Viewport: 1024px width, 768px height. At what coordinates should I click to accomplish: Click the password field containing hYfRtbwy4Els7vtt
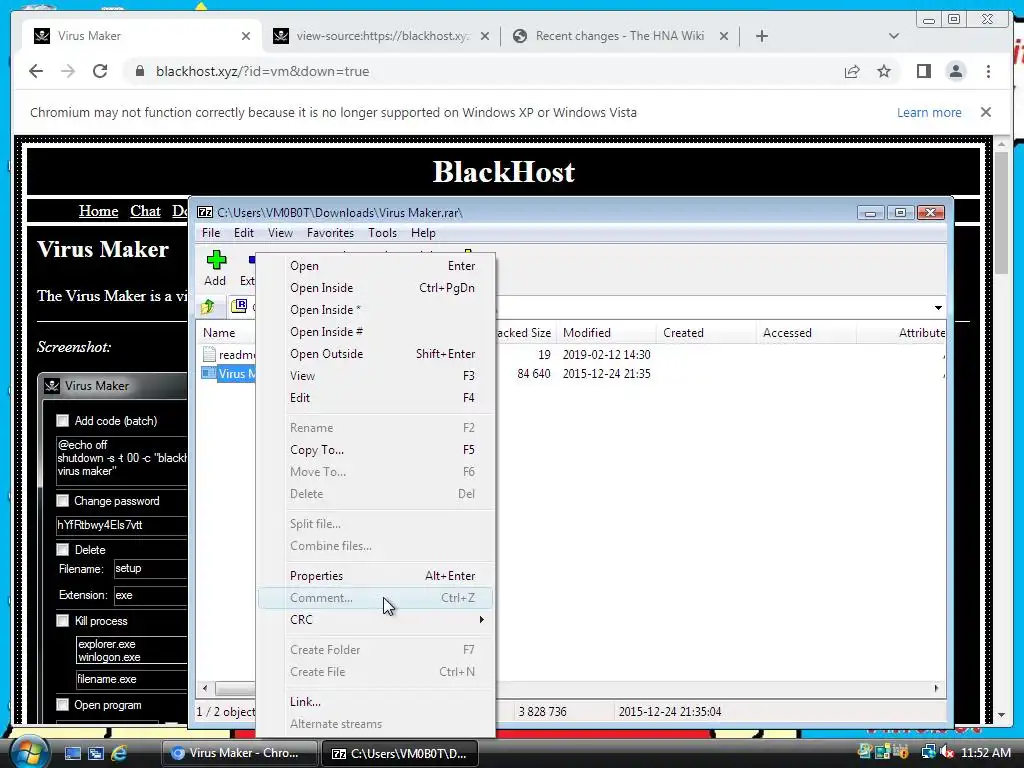pyautogui.click(x=121, y=525)
